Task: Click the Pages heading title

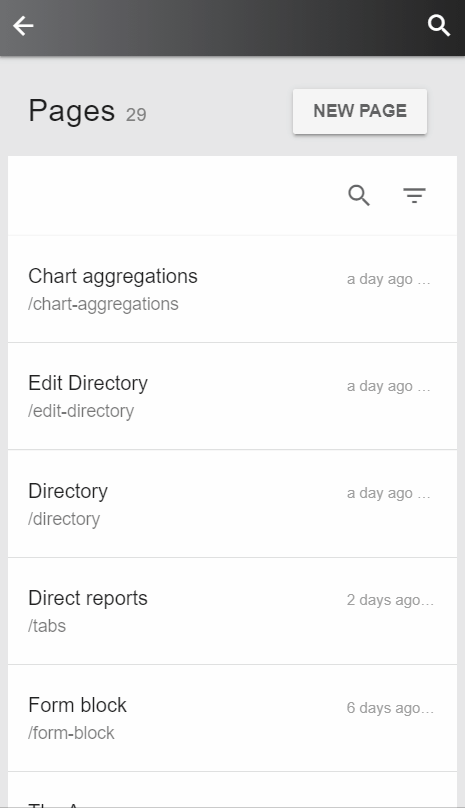Action: [x=72, y=111]
